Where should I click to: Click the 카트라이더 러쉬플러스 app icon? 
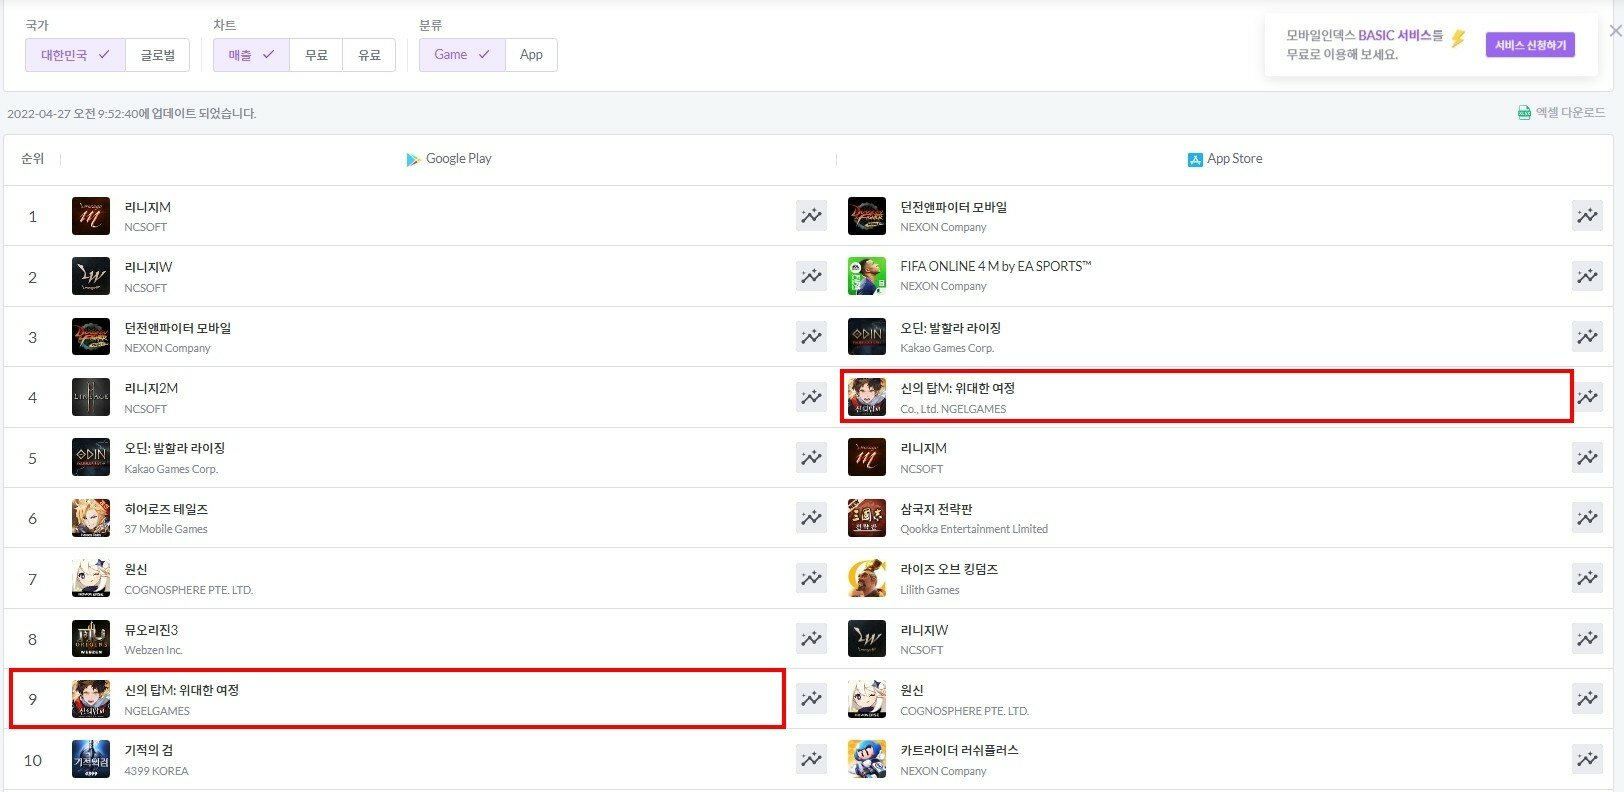pyautogui.click(x=867, y=759)
